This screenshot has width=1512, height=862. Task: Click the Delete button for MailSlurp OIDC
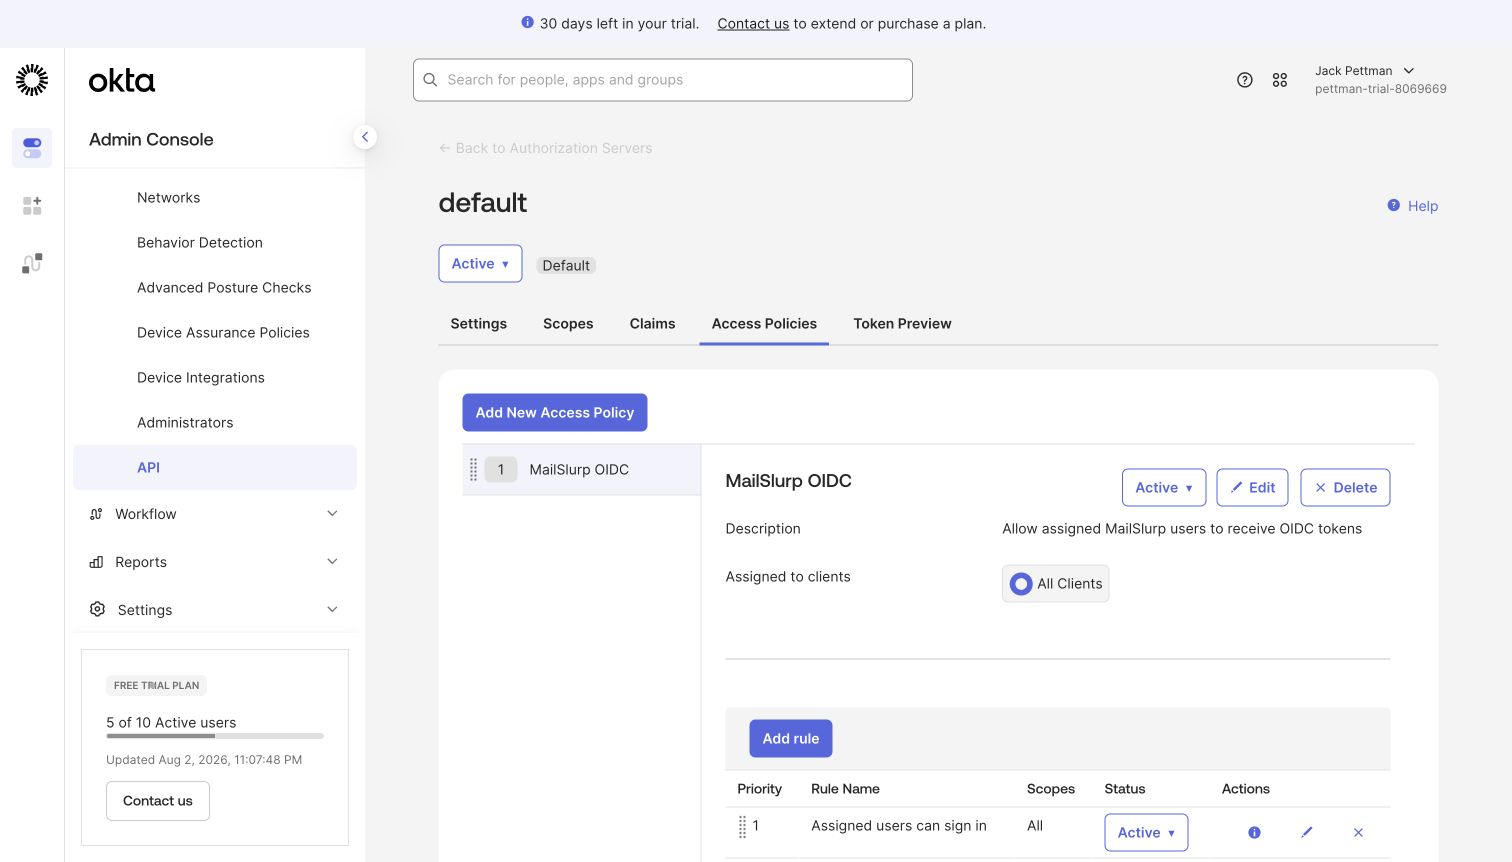1345,488
